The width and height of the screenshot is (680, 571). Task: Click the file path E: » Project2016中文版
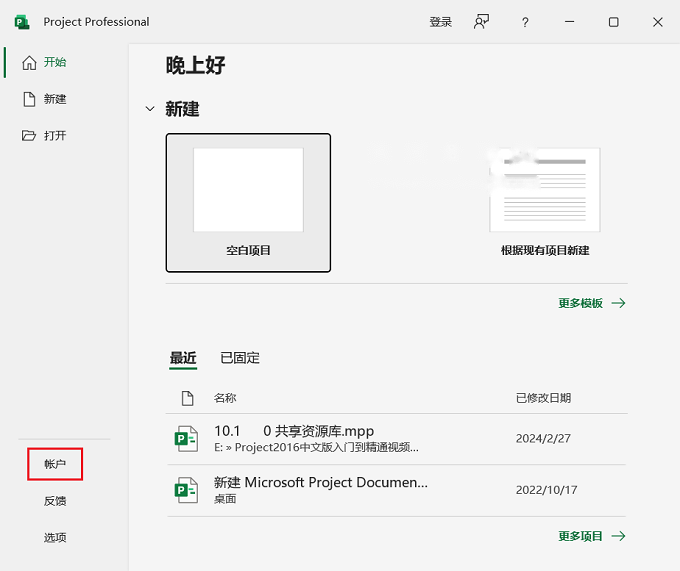point(316,447)
